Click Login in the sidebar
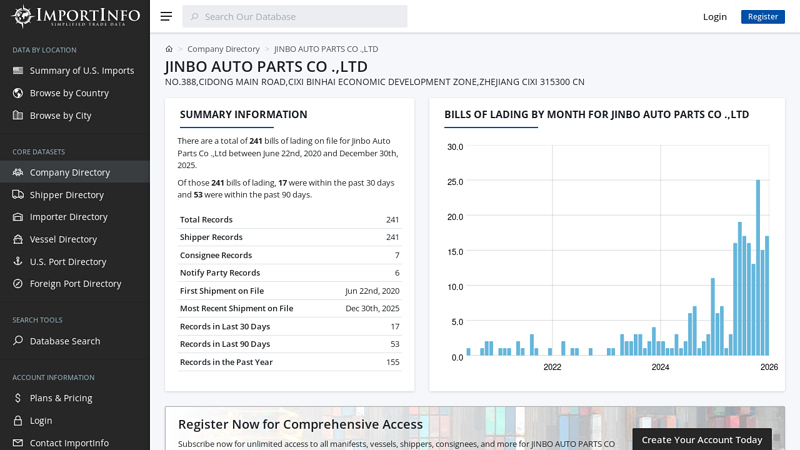This screenshot has width=800, height=450. 40,421
